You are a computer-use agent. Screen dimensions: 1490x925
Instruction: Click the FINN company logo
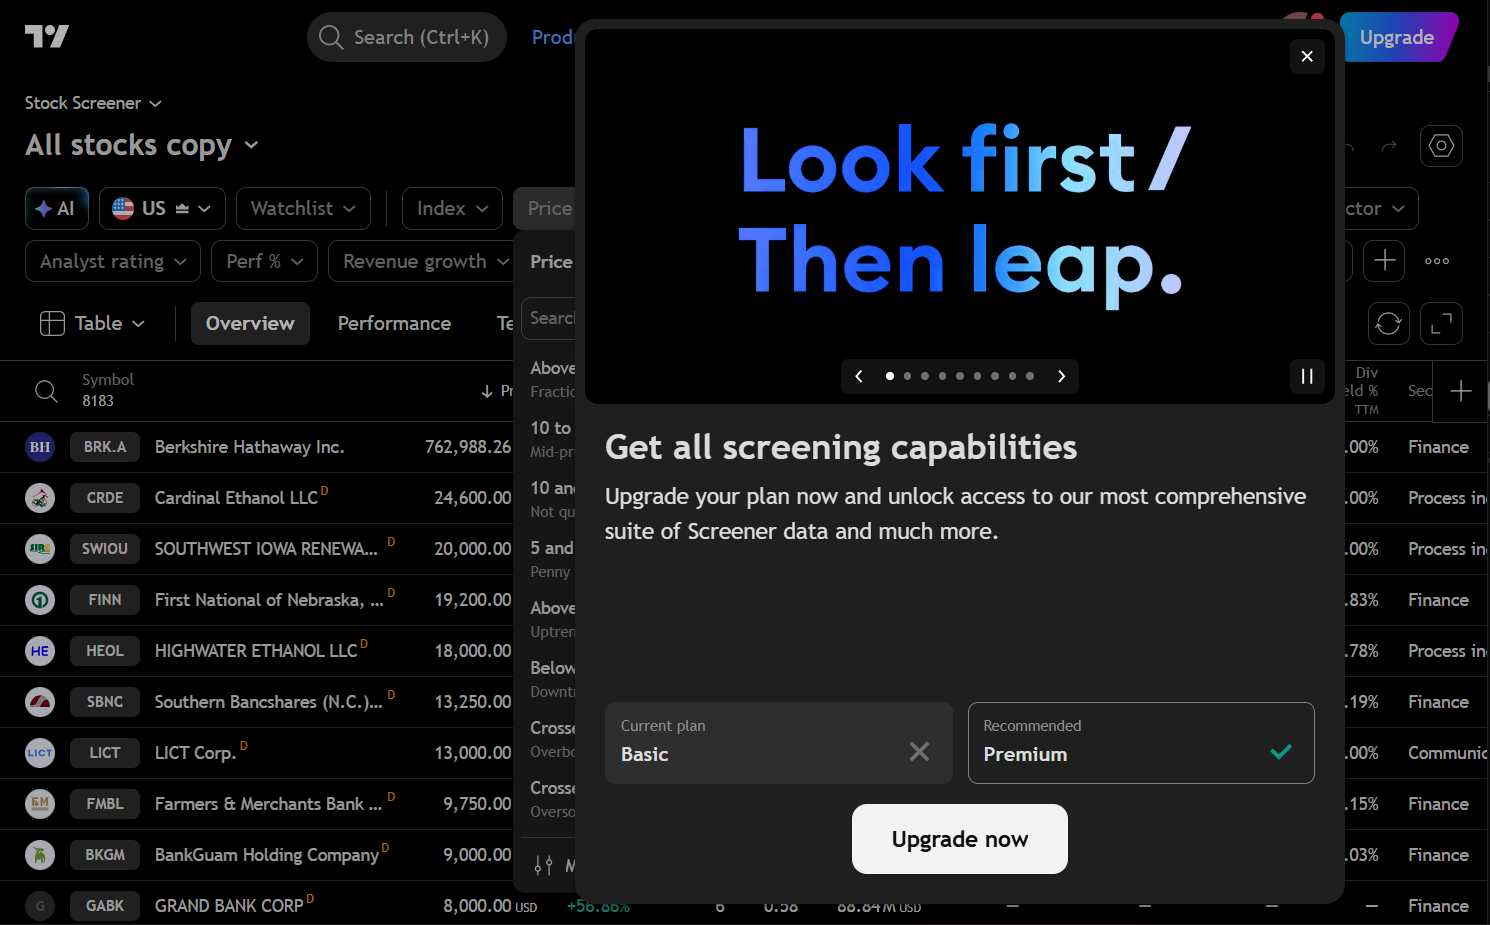point(40,600)
